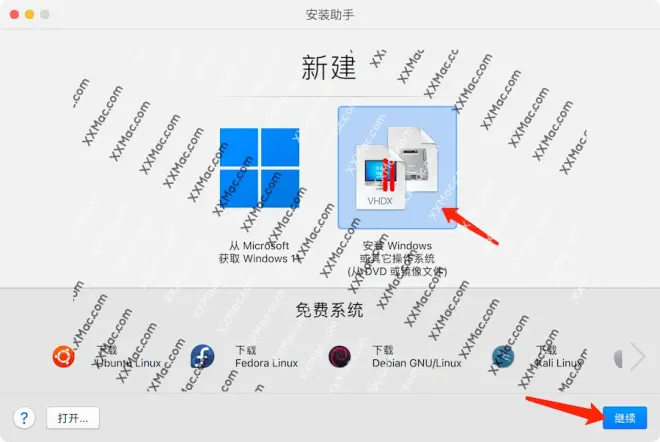Click the 免费系统 section heading

pos(330,310)
